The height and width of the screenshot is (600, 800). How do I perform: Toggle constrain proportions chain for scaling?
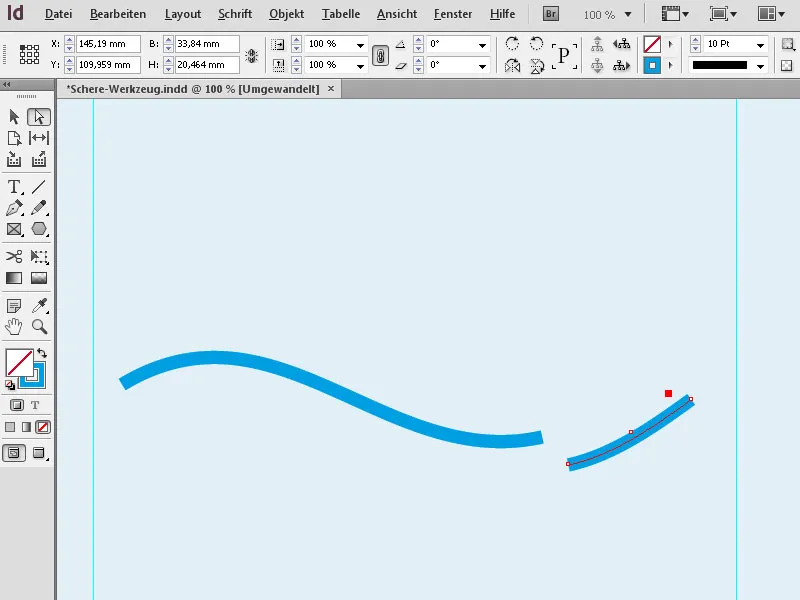380,55
